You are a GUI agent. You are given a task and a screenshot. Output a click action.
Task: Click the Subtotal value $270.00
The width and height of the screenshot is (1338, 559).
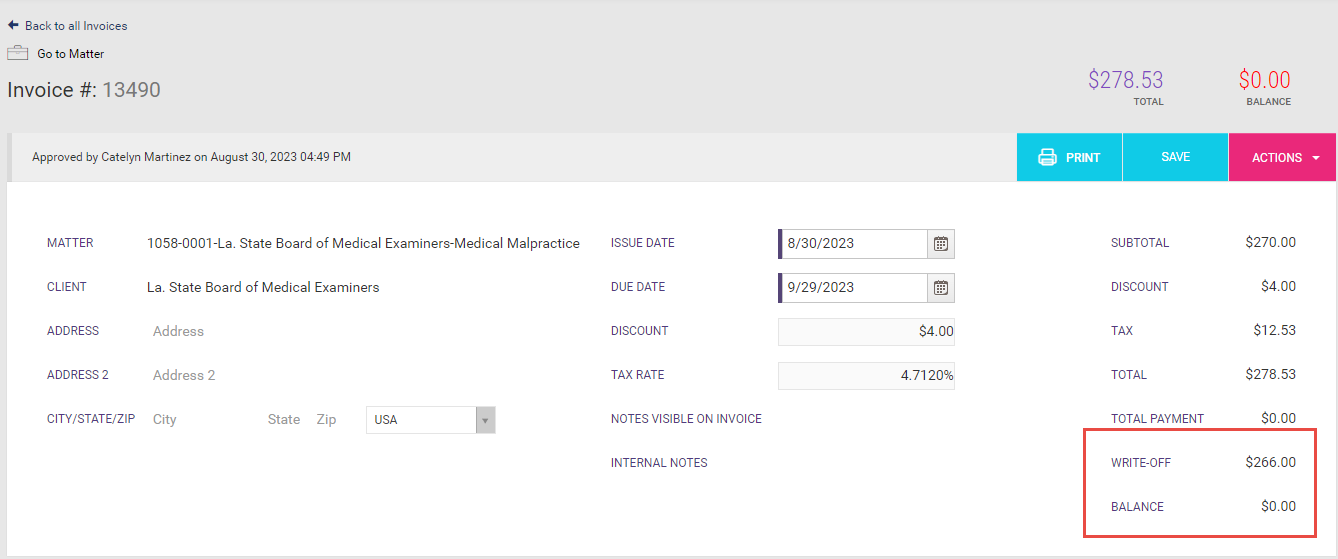(1271, 243)
